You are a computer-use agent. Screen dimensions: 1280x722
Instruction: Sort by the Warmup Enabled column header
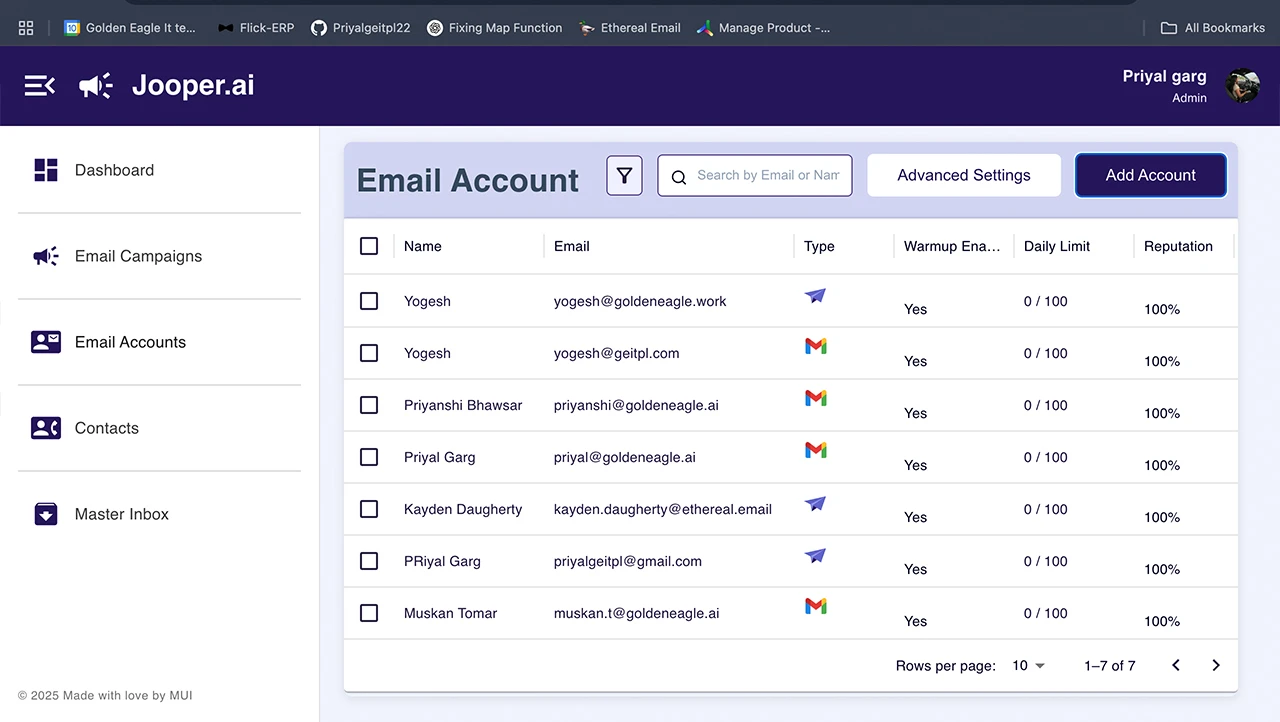[x=952, y=246]
